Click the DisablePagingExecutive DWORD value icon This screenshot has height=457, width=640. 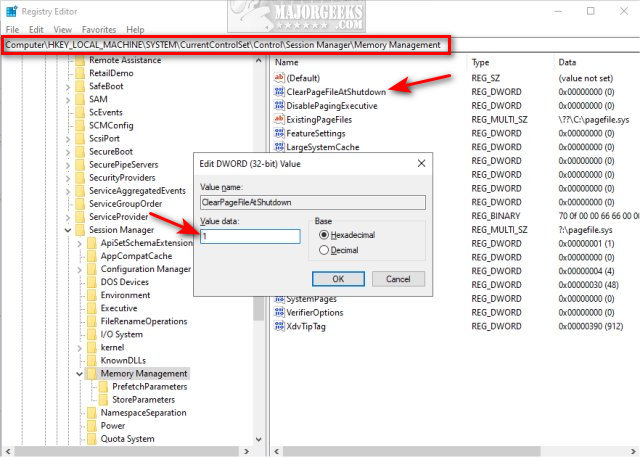point(279,106)
